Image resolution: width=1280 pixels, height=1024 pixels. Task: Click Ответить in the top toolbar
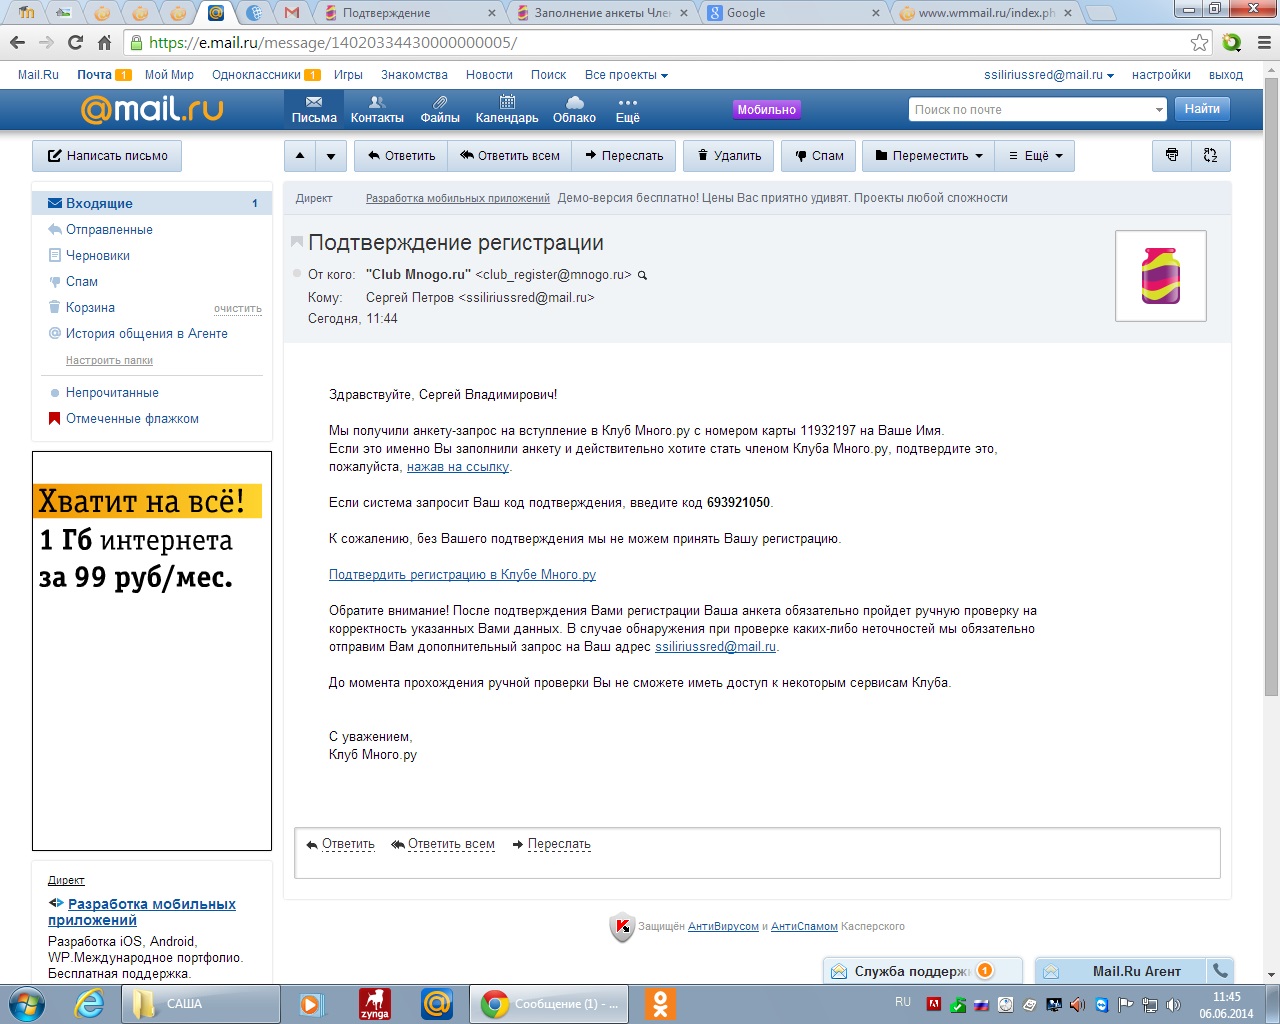[x=401, y=155]
